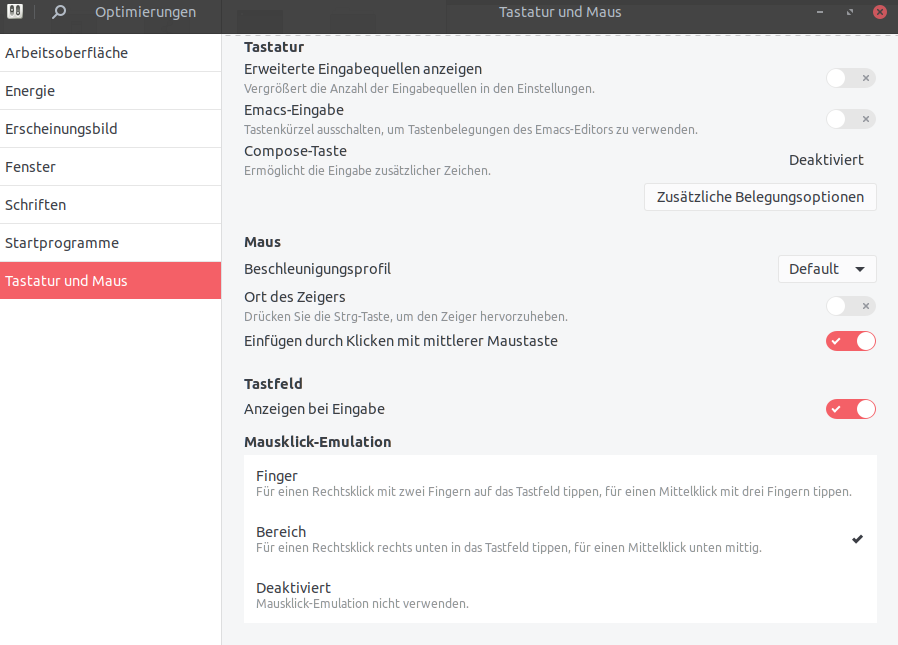The width and height of the screenshot is (898, 645).
Task: Select Finger mouse click emulation
Action: click(x=560, y=483)
